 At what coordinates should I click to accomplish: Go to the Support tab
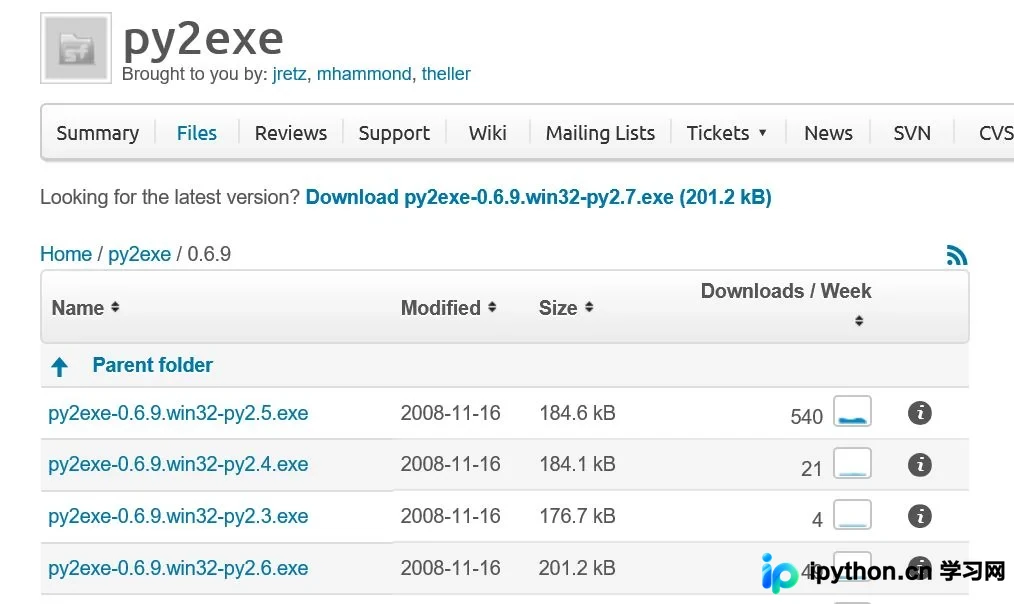click(394, 133)
